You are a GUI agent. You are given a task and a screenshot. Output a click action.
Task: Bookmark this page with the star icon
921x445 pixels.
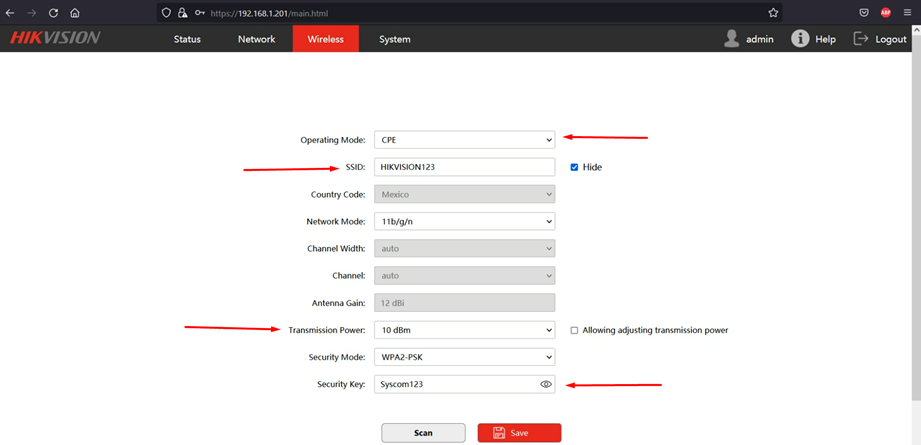(773, 12)
